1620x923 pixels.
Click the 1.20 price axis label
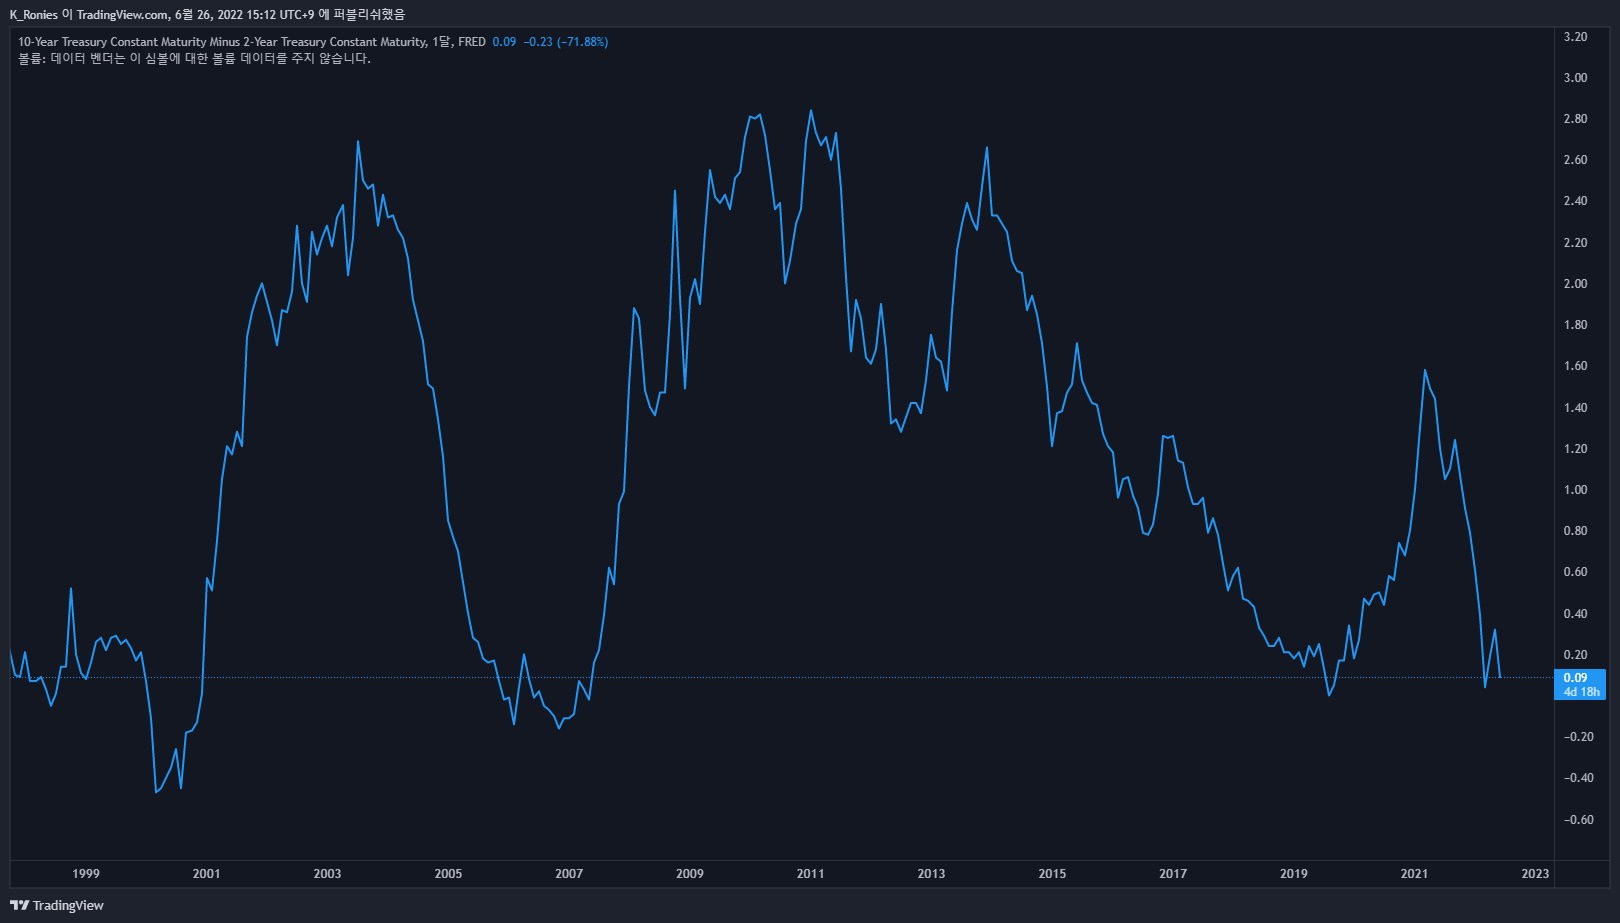1575,449
